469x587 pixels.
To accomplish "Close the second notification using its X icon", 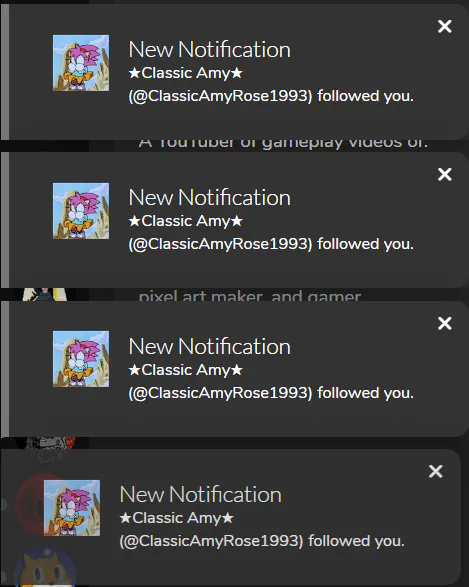I will point(445,174).
